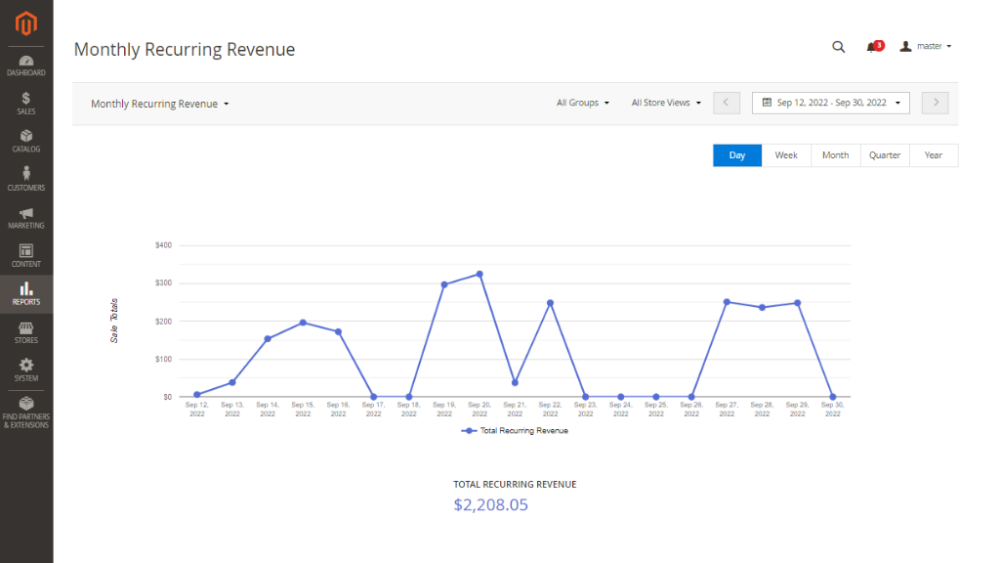Open the Sep 12 - Sep 30 date range picker
The width and height of the screenshot is (1000, 563).
click(830, 103)
